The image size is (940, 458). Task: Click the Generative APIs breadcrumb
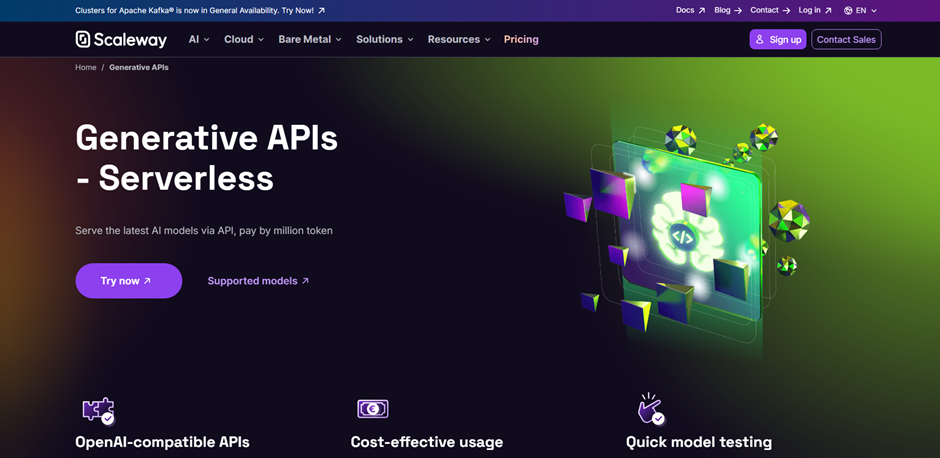(x=138, y=67)
